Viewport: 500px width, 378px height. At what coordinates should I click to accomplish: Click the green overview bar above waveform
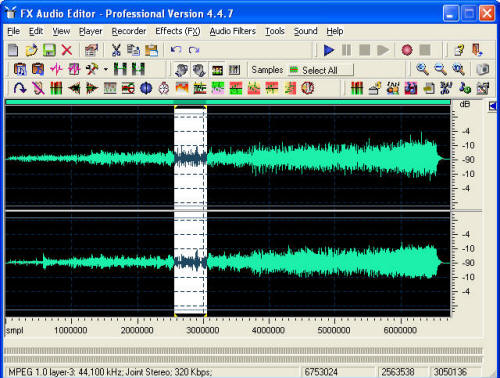pos(228,102)
